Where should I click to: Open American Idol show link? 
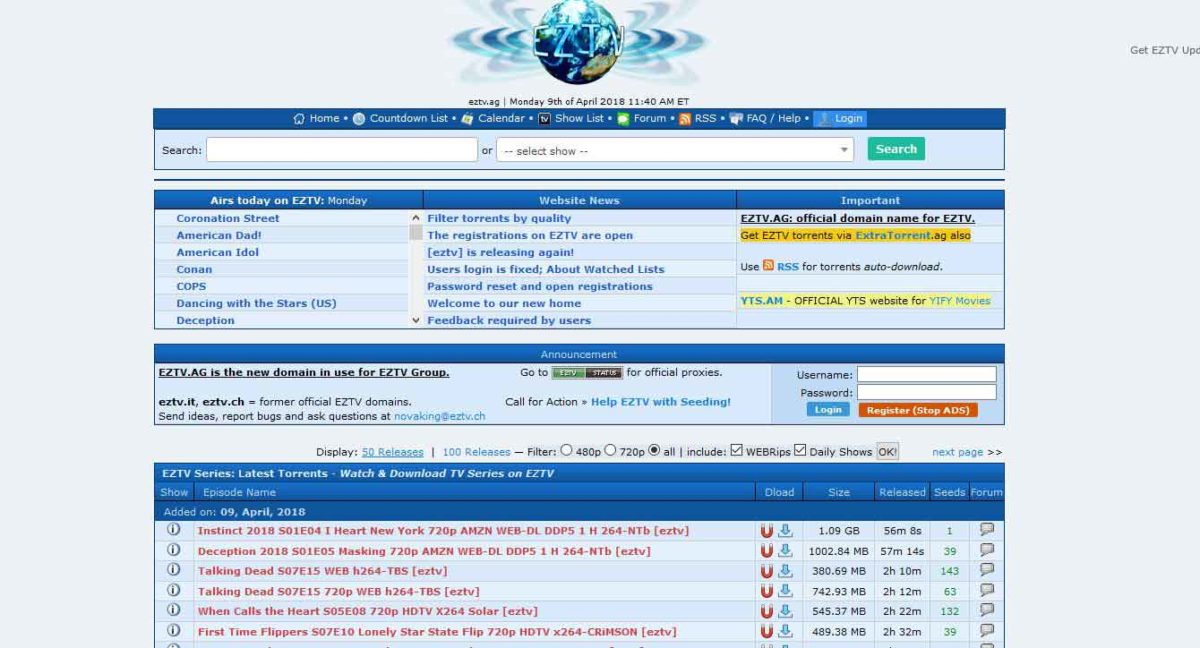pyautogui.click(x=217, y=252)
